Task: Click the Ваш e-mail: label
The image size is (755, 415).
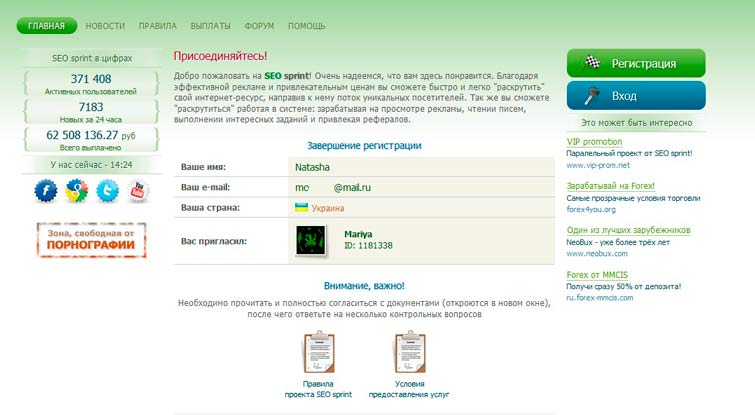Action: pyautogui.click(x=206, y=187)
